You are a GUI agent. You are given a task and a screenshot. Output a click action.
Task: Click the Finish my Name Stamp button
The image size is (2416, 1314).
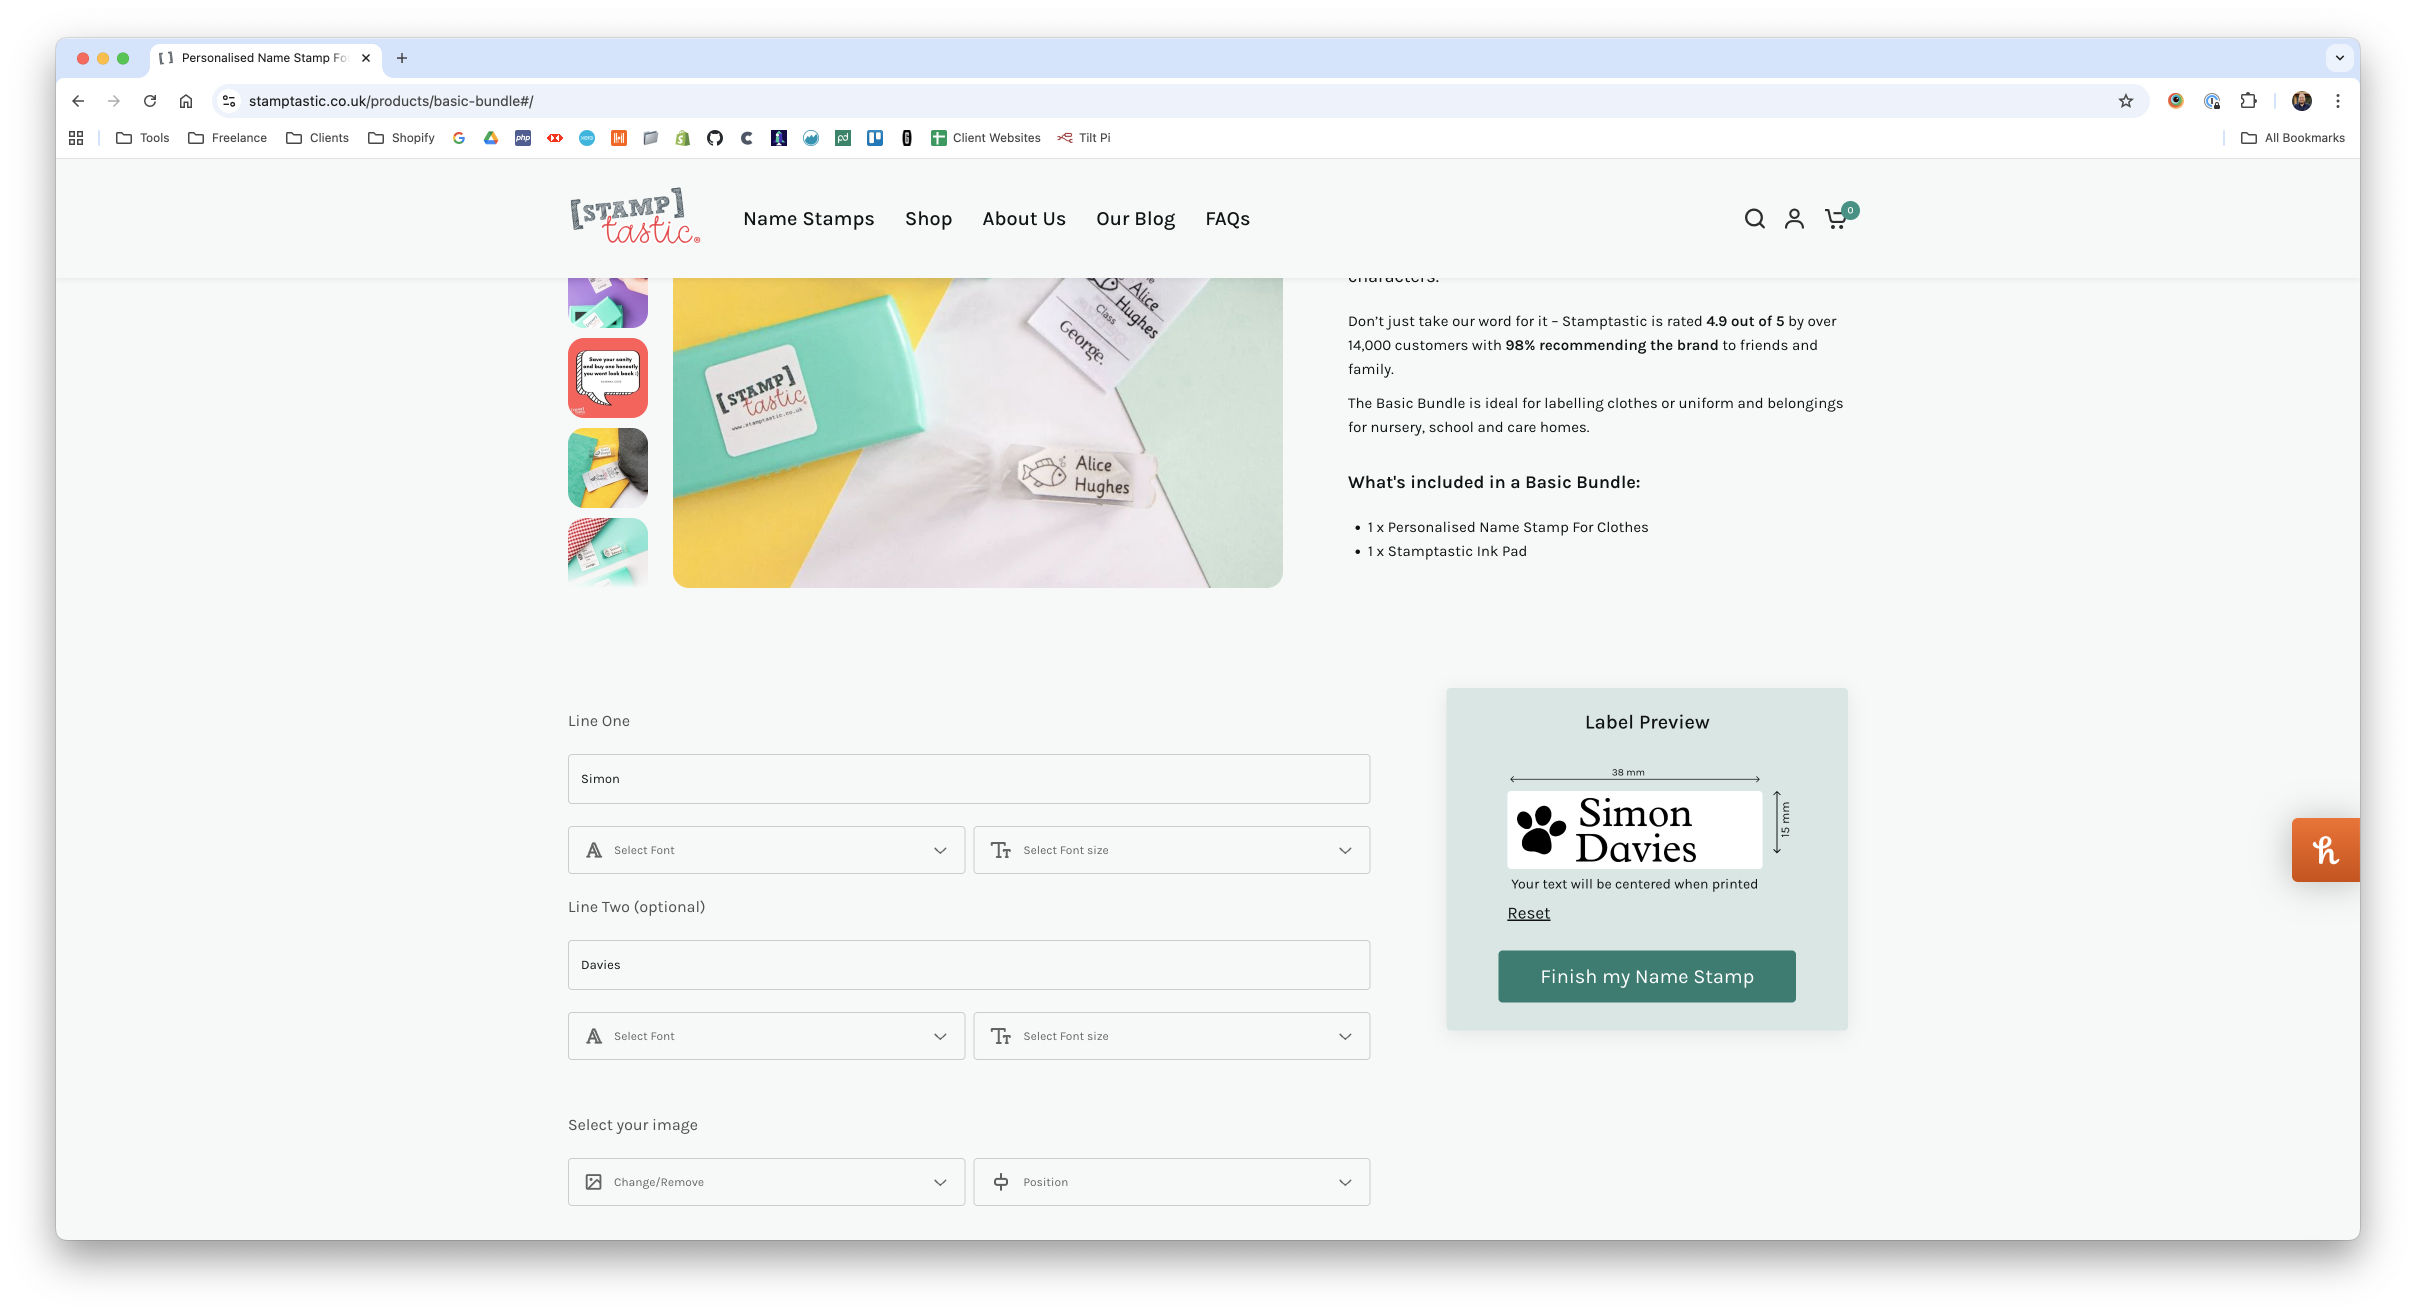tap(1646, 976)
